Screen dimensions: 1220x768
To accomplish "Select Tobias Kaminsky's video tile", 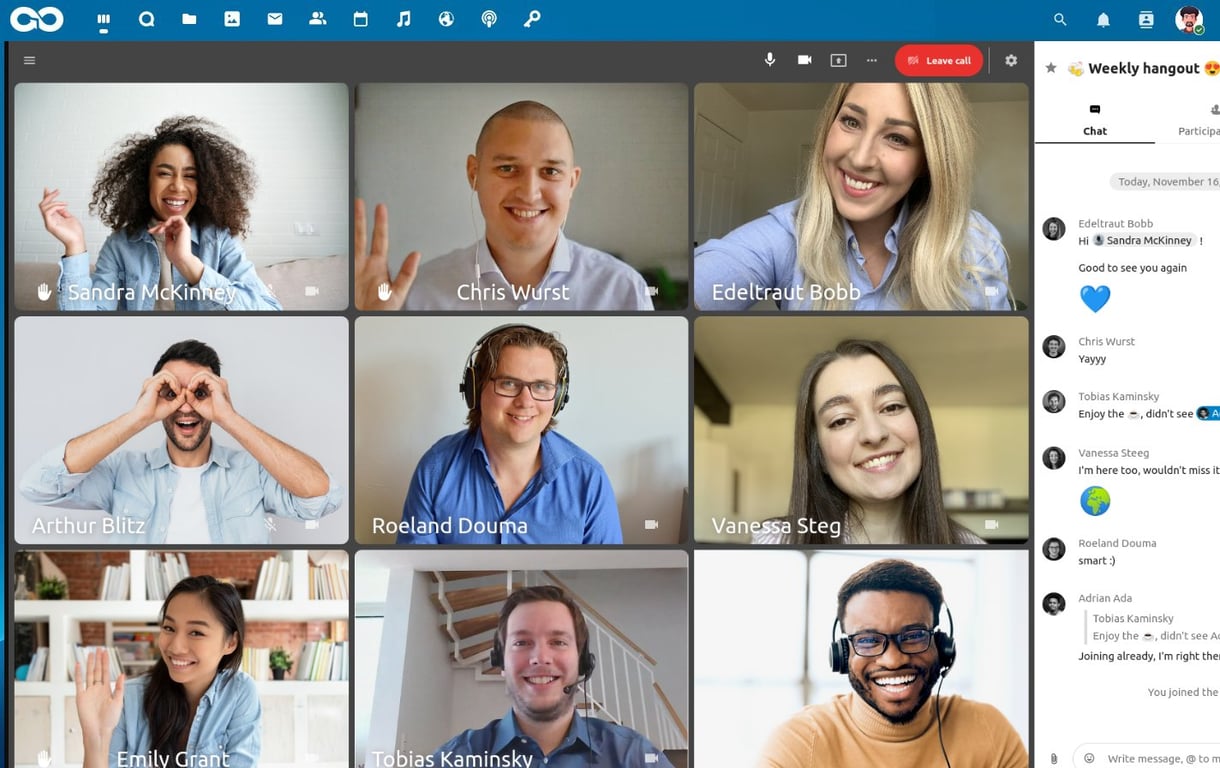I will pos(521,659).
